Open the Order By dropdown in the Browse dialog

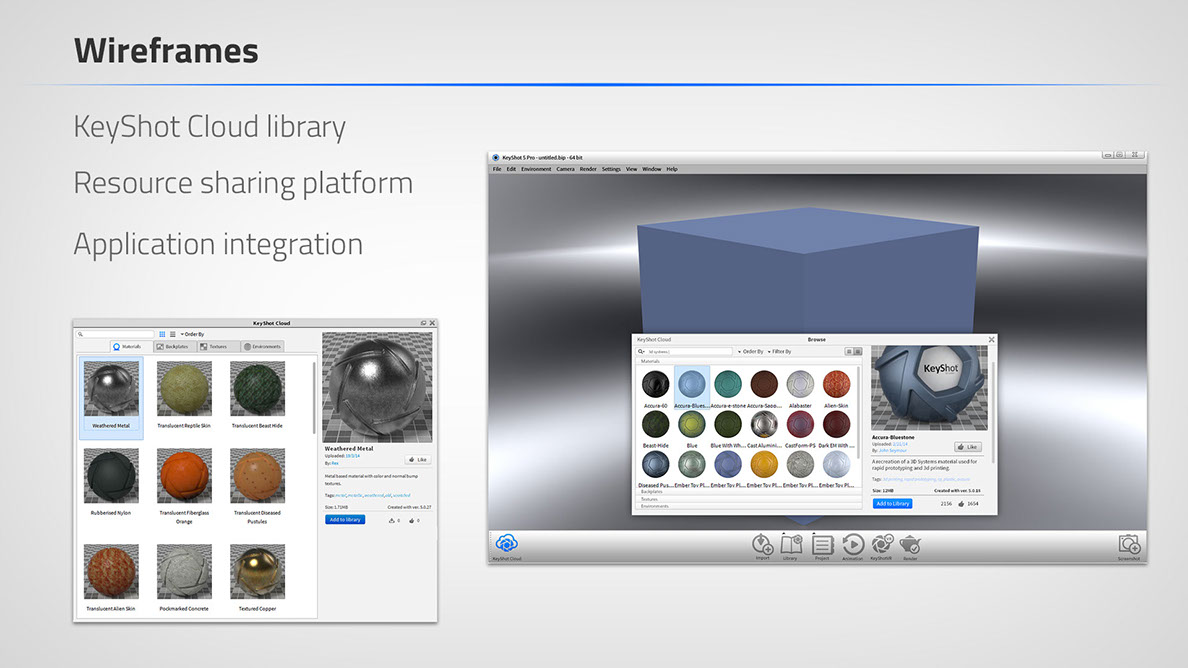click(x=752, y=352)
